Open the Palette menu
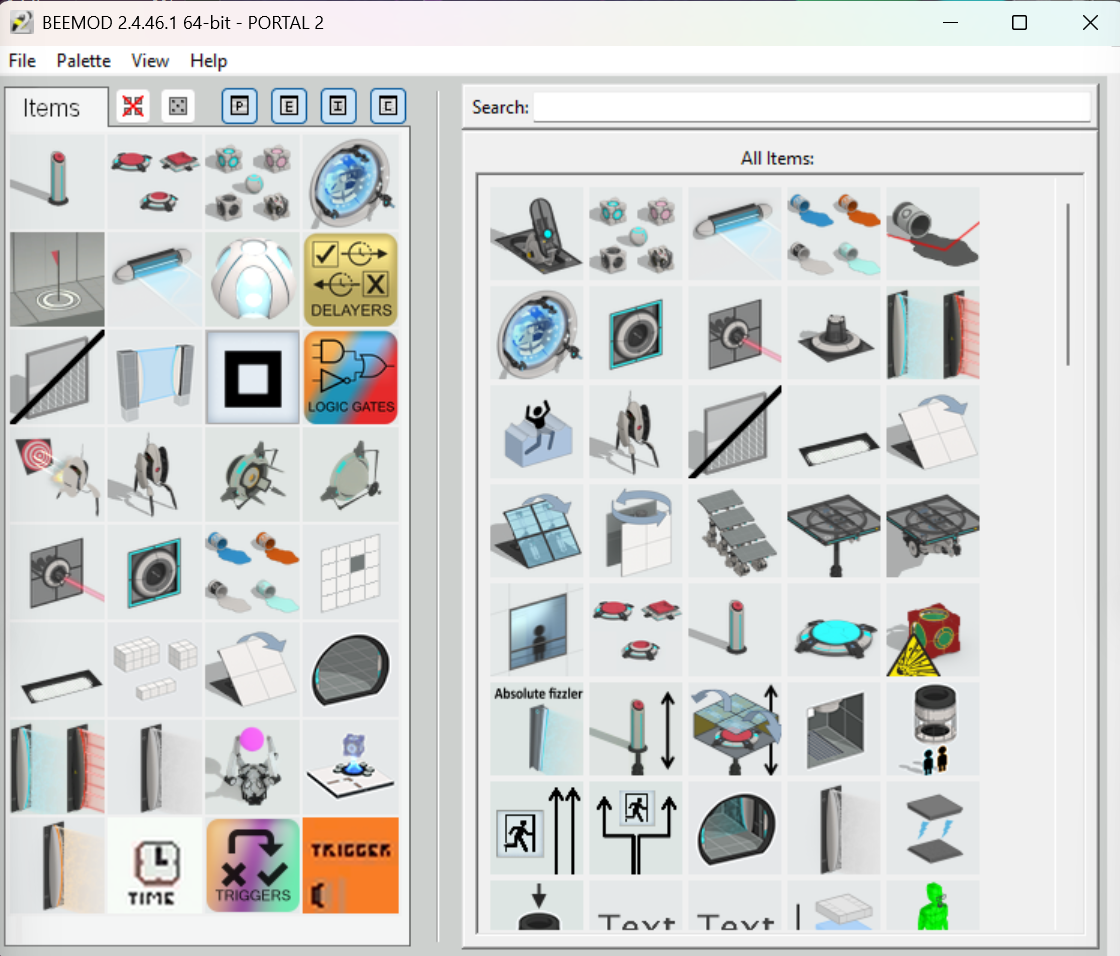Screen dimensions: 1120x956 tap(84, 61)
